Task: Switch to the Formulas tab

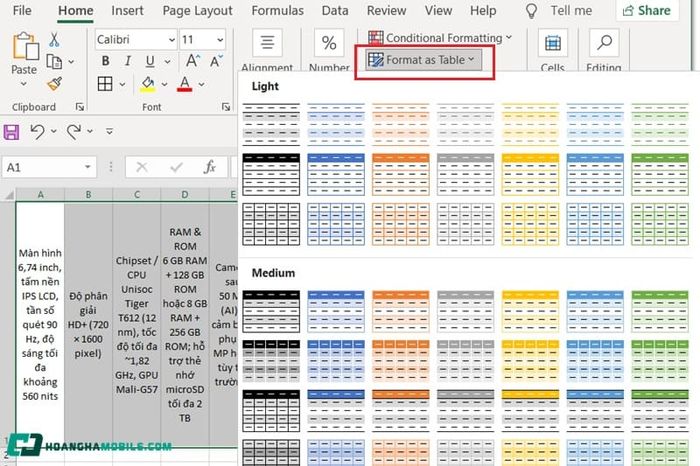Action: tap(277, 11)
